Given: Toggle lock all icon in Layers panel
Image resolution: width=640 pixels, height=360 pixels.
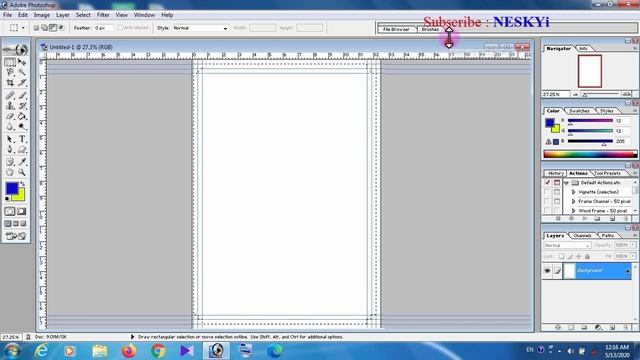Looking at the screenshot, I should point(587,256).
